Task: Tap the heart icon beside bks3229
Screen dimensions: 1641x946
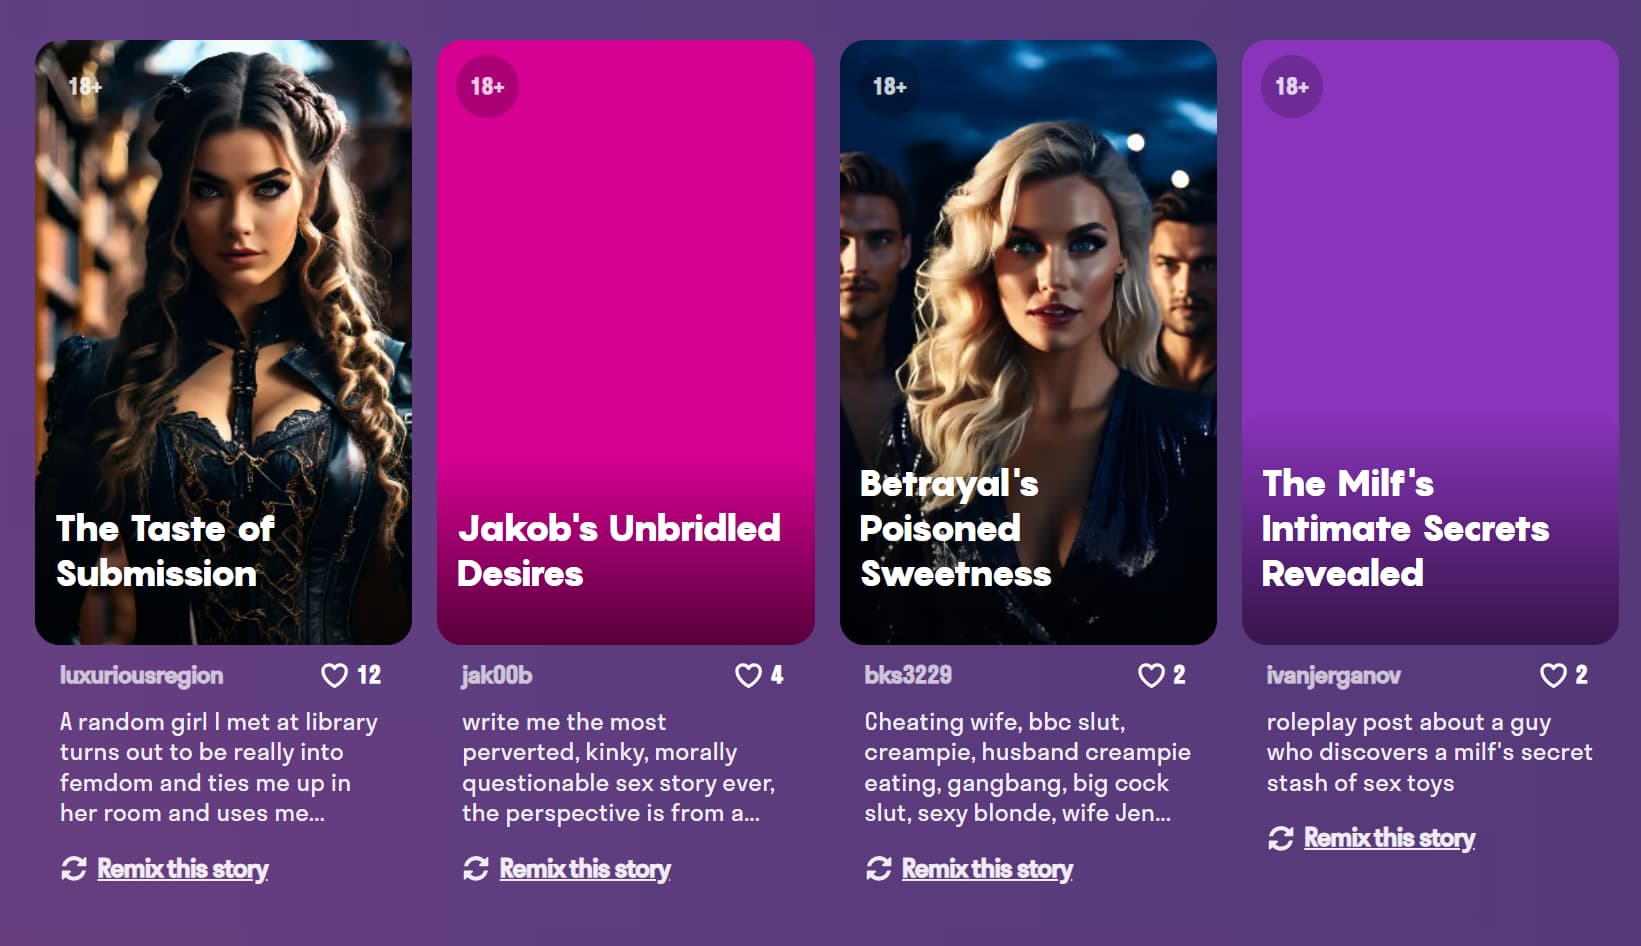Action: click(1151, 676)
